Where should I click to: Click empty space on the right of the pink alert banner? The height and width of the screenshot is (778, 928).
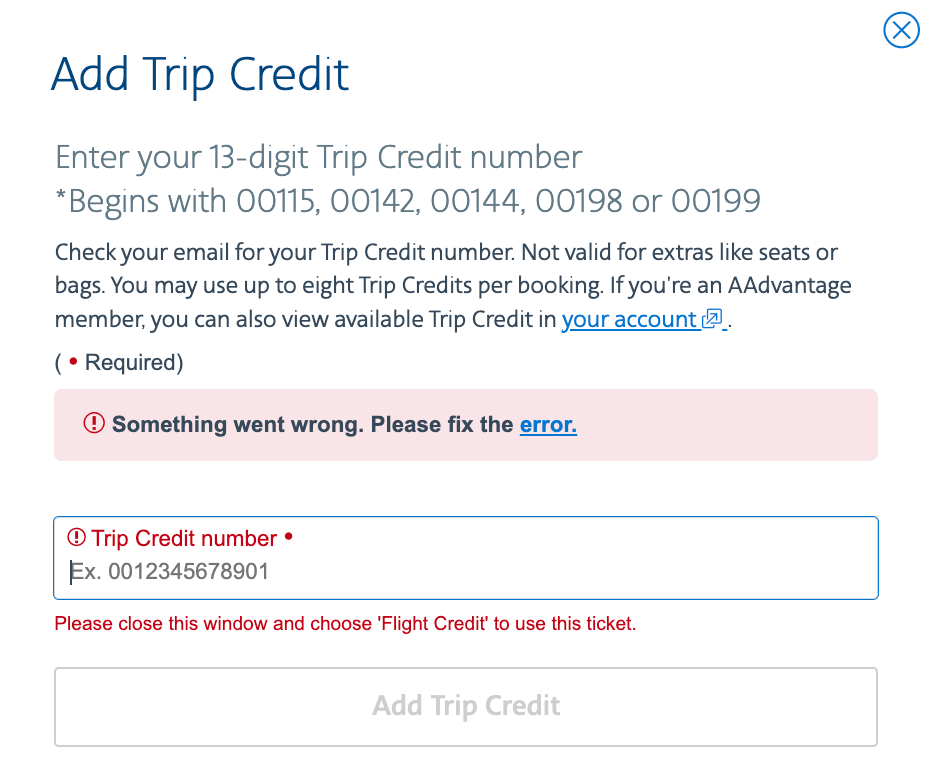pyautogui.click(x=750, y=425)
